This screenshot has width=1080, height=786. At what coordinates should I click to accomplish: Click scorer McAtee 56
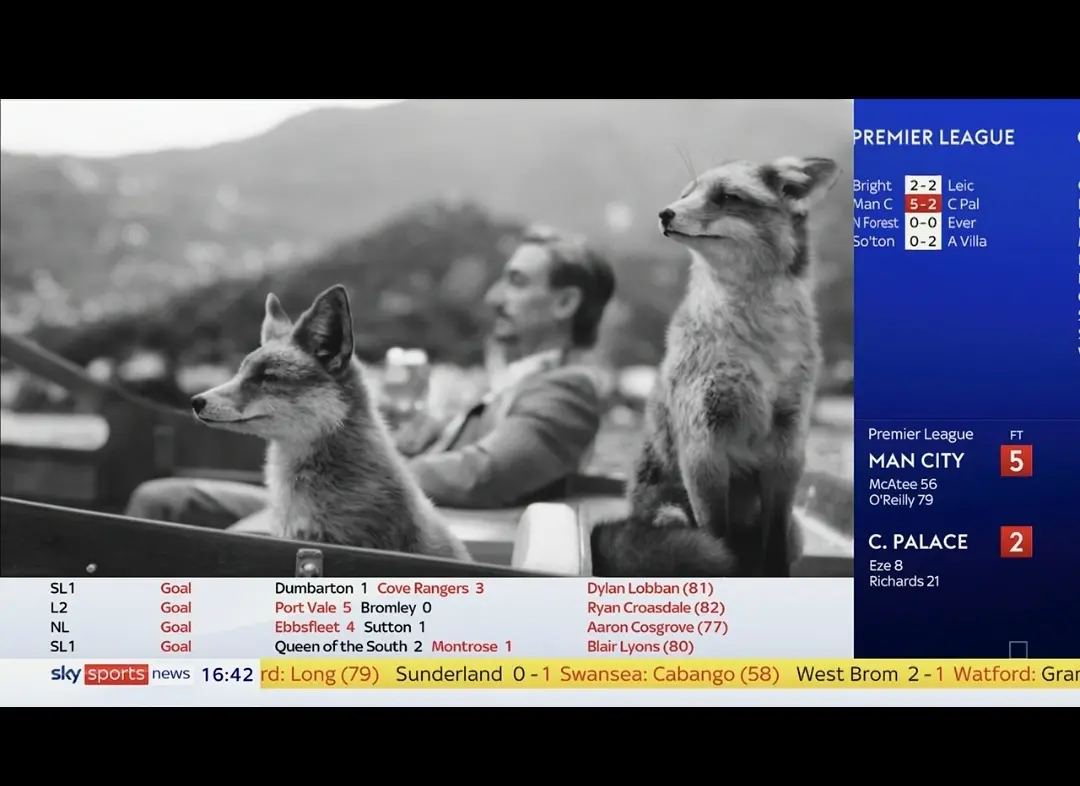tap(902, 484)
